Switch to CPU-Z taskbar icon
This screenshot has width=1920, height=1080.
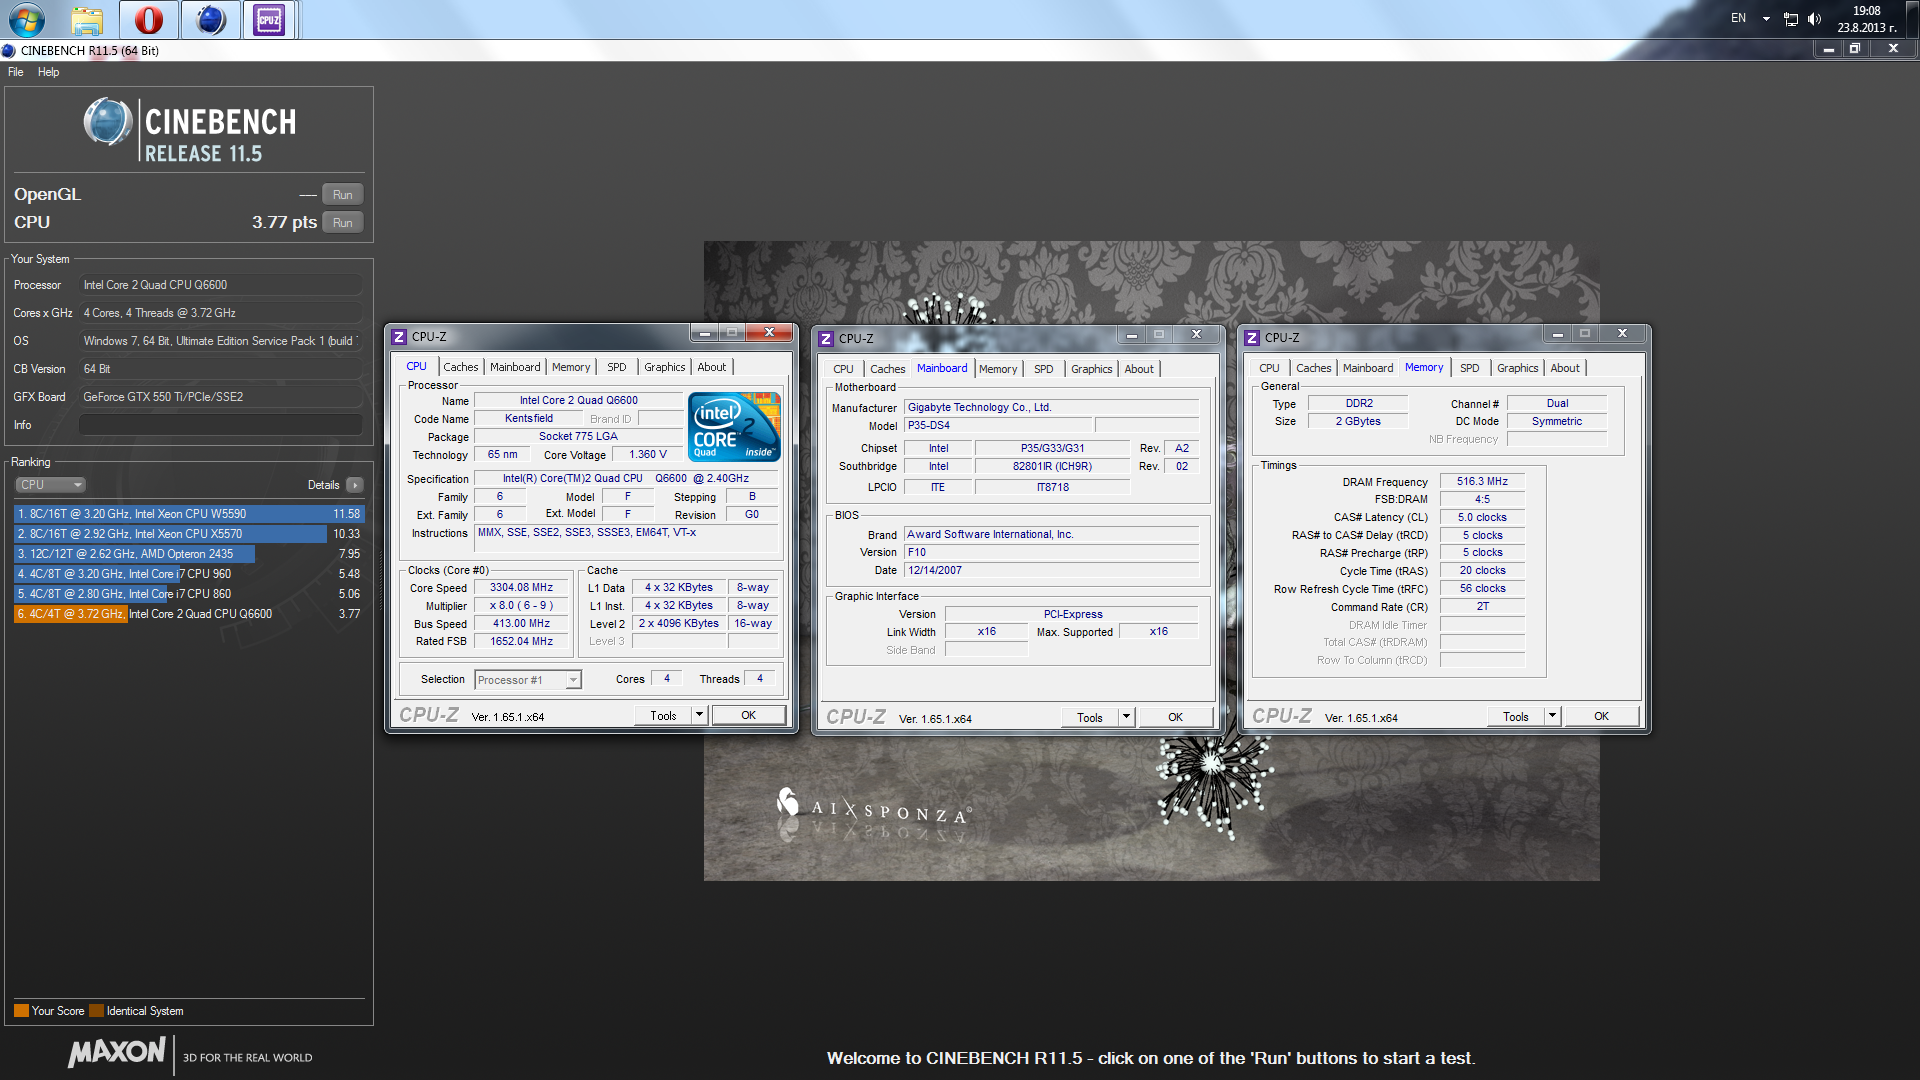(269, 19)
